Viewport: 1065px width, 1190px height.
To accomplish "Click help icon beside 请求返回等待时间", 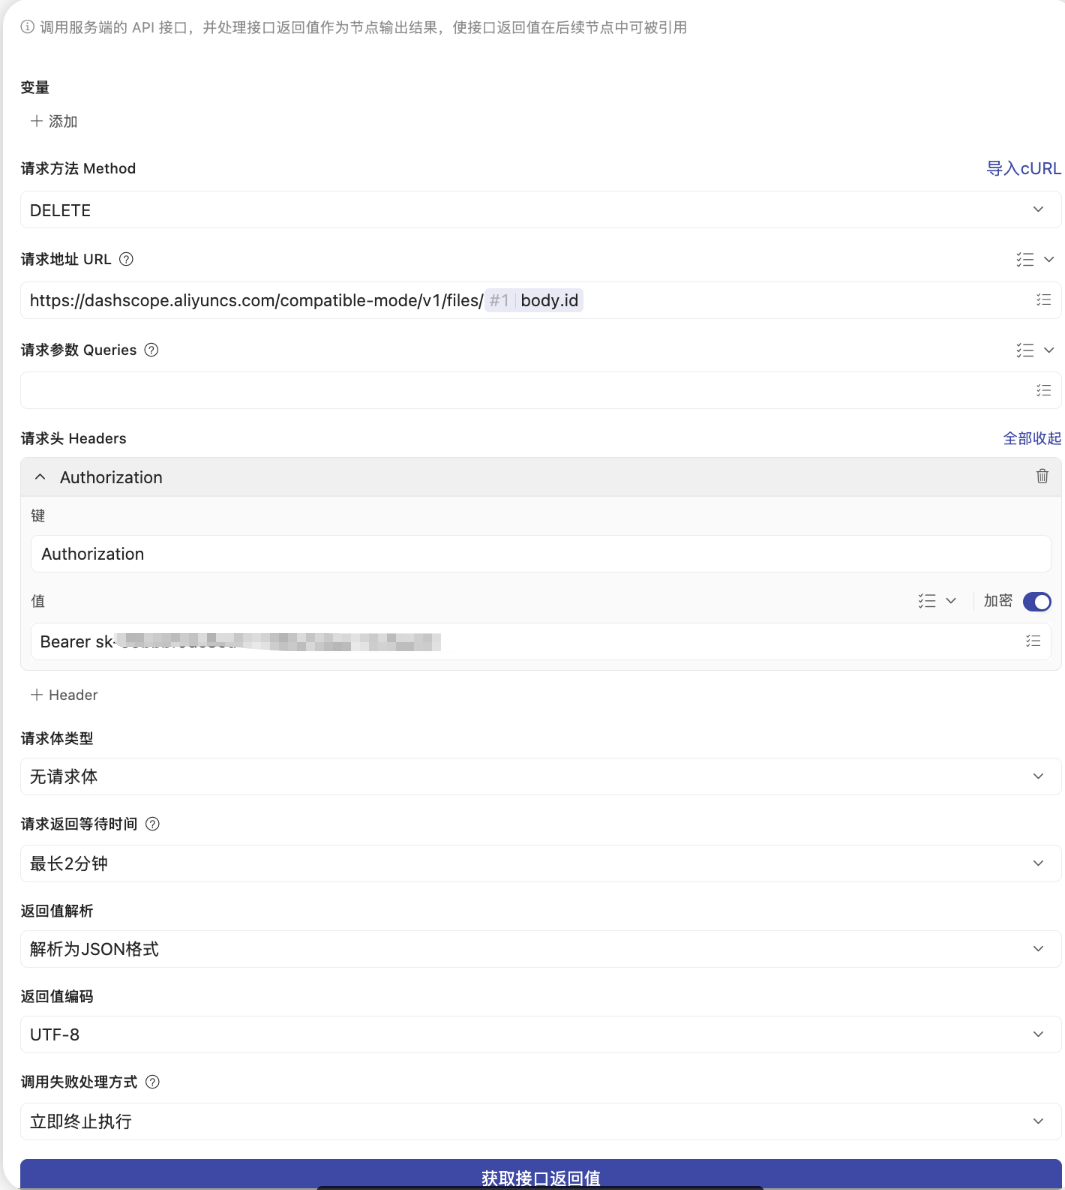I will pos(152,824).
